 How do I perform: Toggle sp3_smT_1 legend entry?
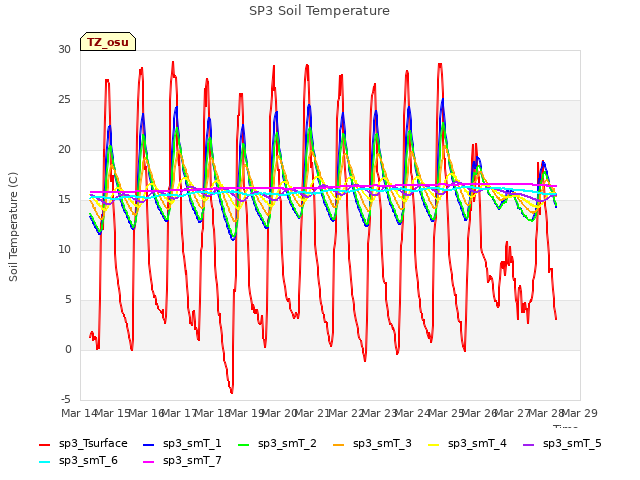point(182,444)
